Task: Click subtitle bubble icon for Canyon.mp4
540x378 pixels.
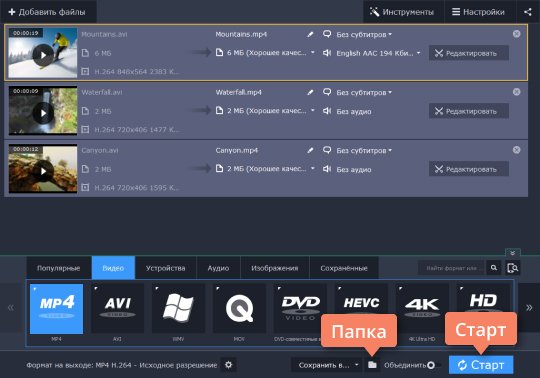Action: [327, 150]
